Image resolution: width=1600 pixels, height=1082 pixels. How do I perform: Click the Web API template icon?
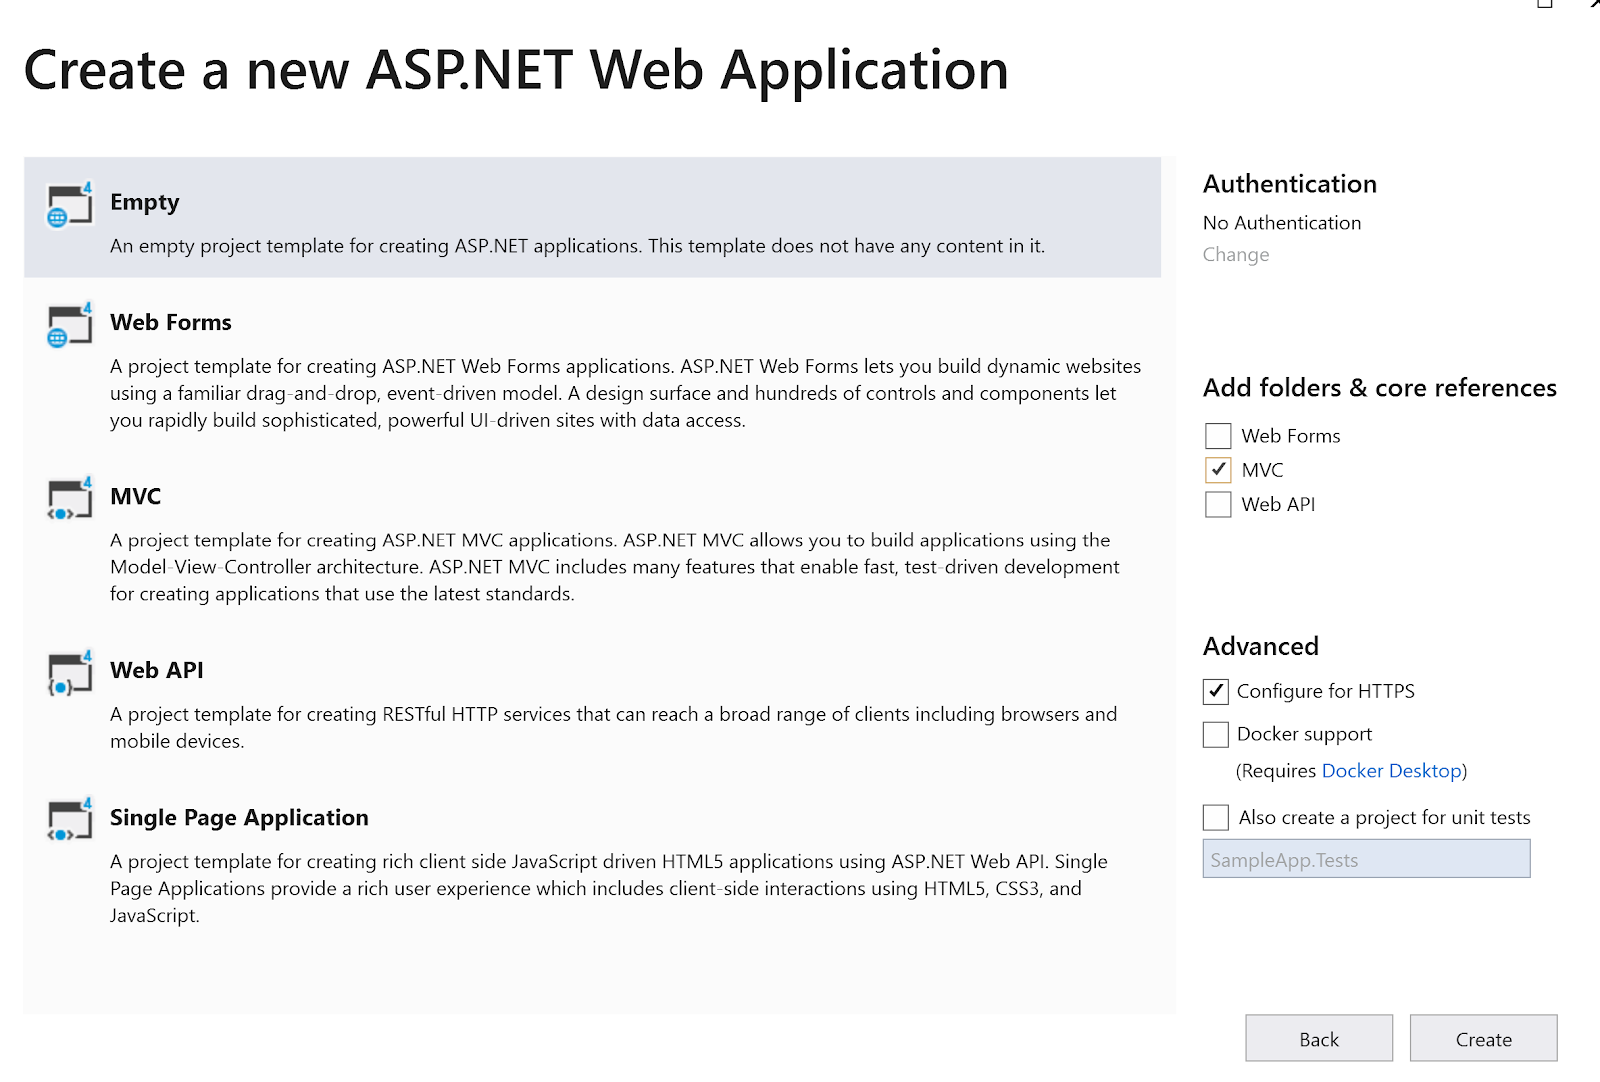click(x=70, y=672)
